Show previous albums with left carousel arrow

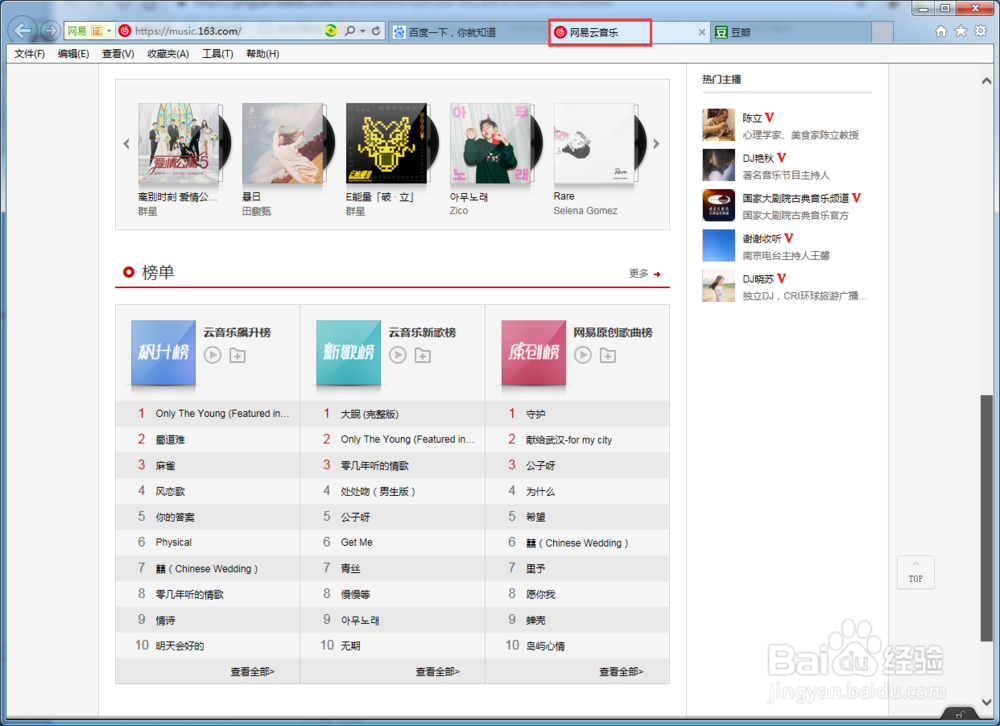126,144
